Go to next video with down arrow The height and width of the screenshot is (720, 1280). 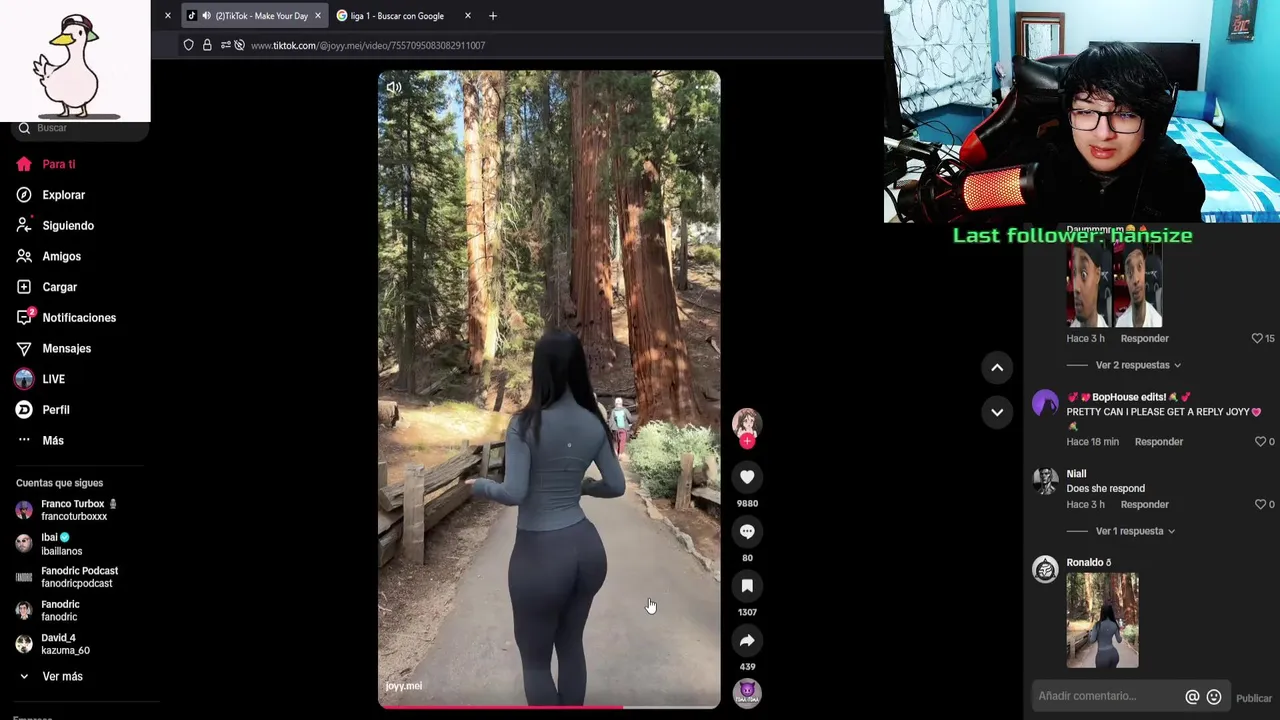coord(997,412)
